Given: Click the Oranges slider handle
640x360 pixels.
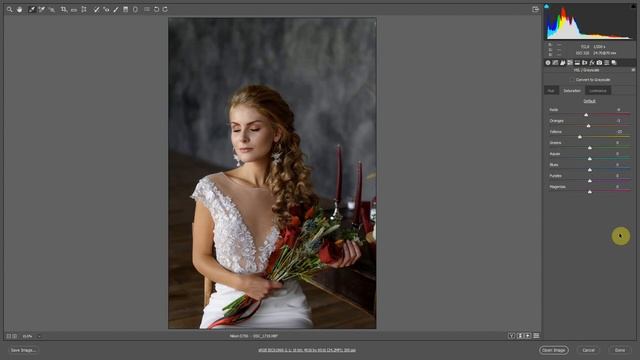Looking at the screenshot, I should [x=589, y=126].
